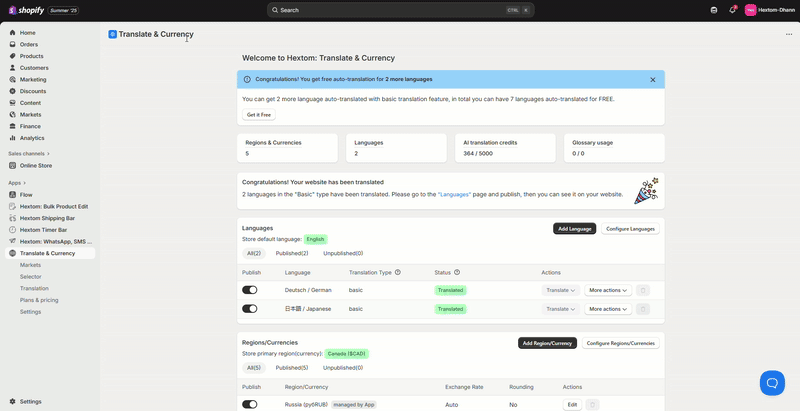Open the three-dot app menu
Screen dimensions: 800x411
tap(789, 35)
